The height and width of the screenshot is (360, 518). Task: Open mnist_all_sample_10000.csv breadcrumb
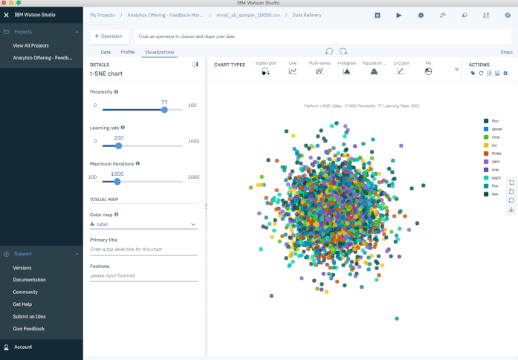click(248, 15)
